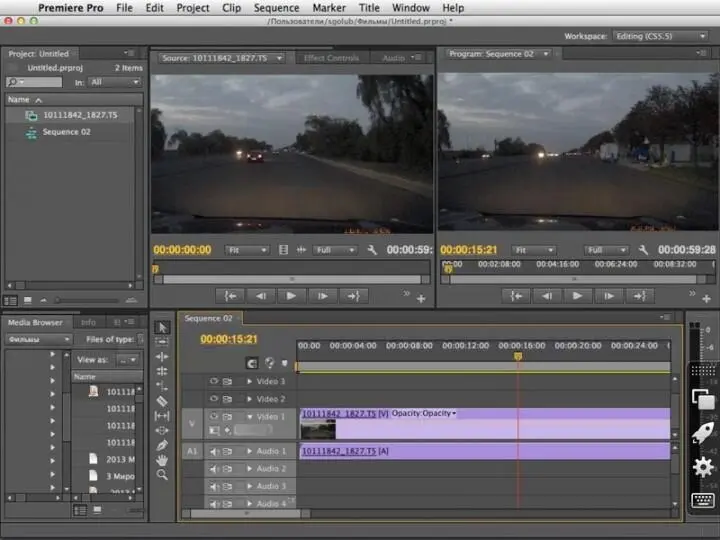720x540 pixels.
Task: Choose the Rolling Edit tool
Action: [162, 371]
